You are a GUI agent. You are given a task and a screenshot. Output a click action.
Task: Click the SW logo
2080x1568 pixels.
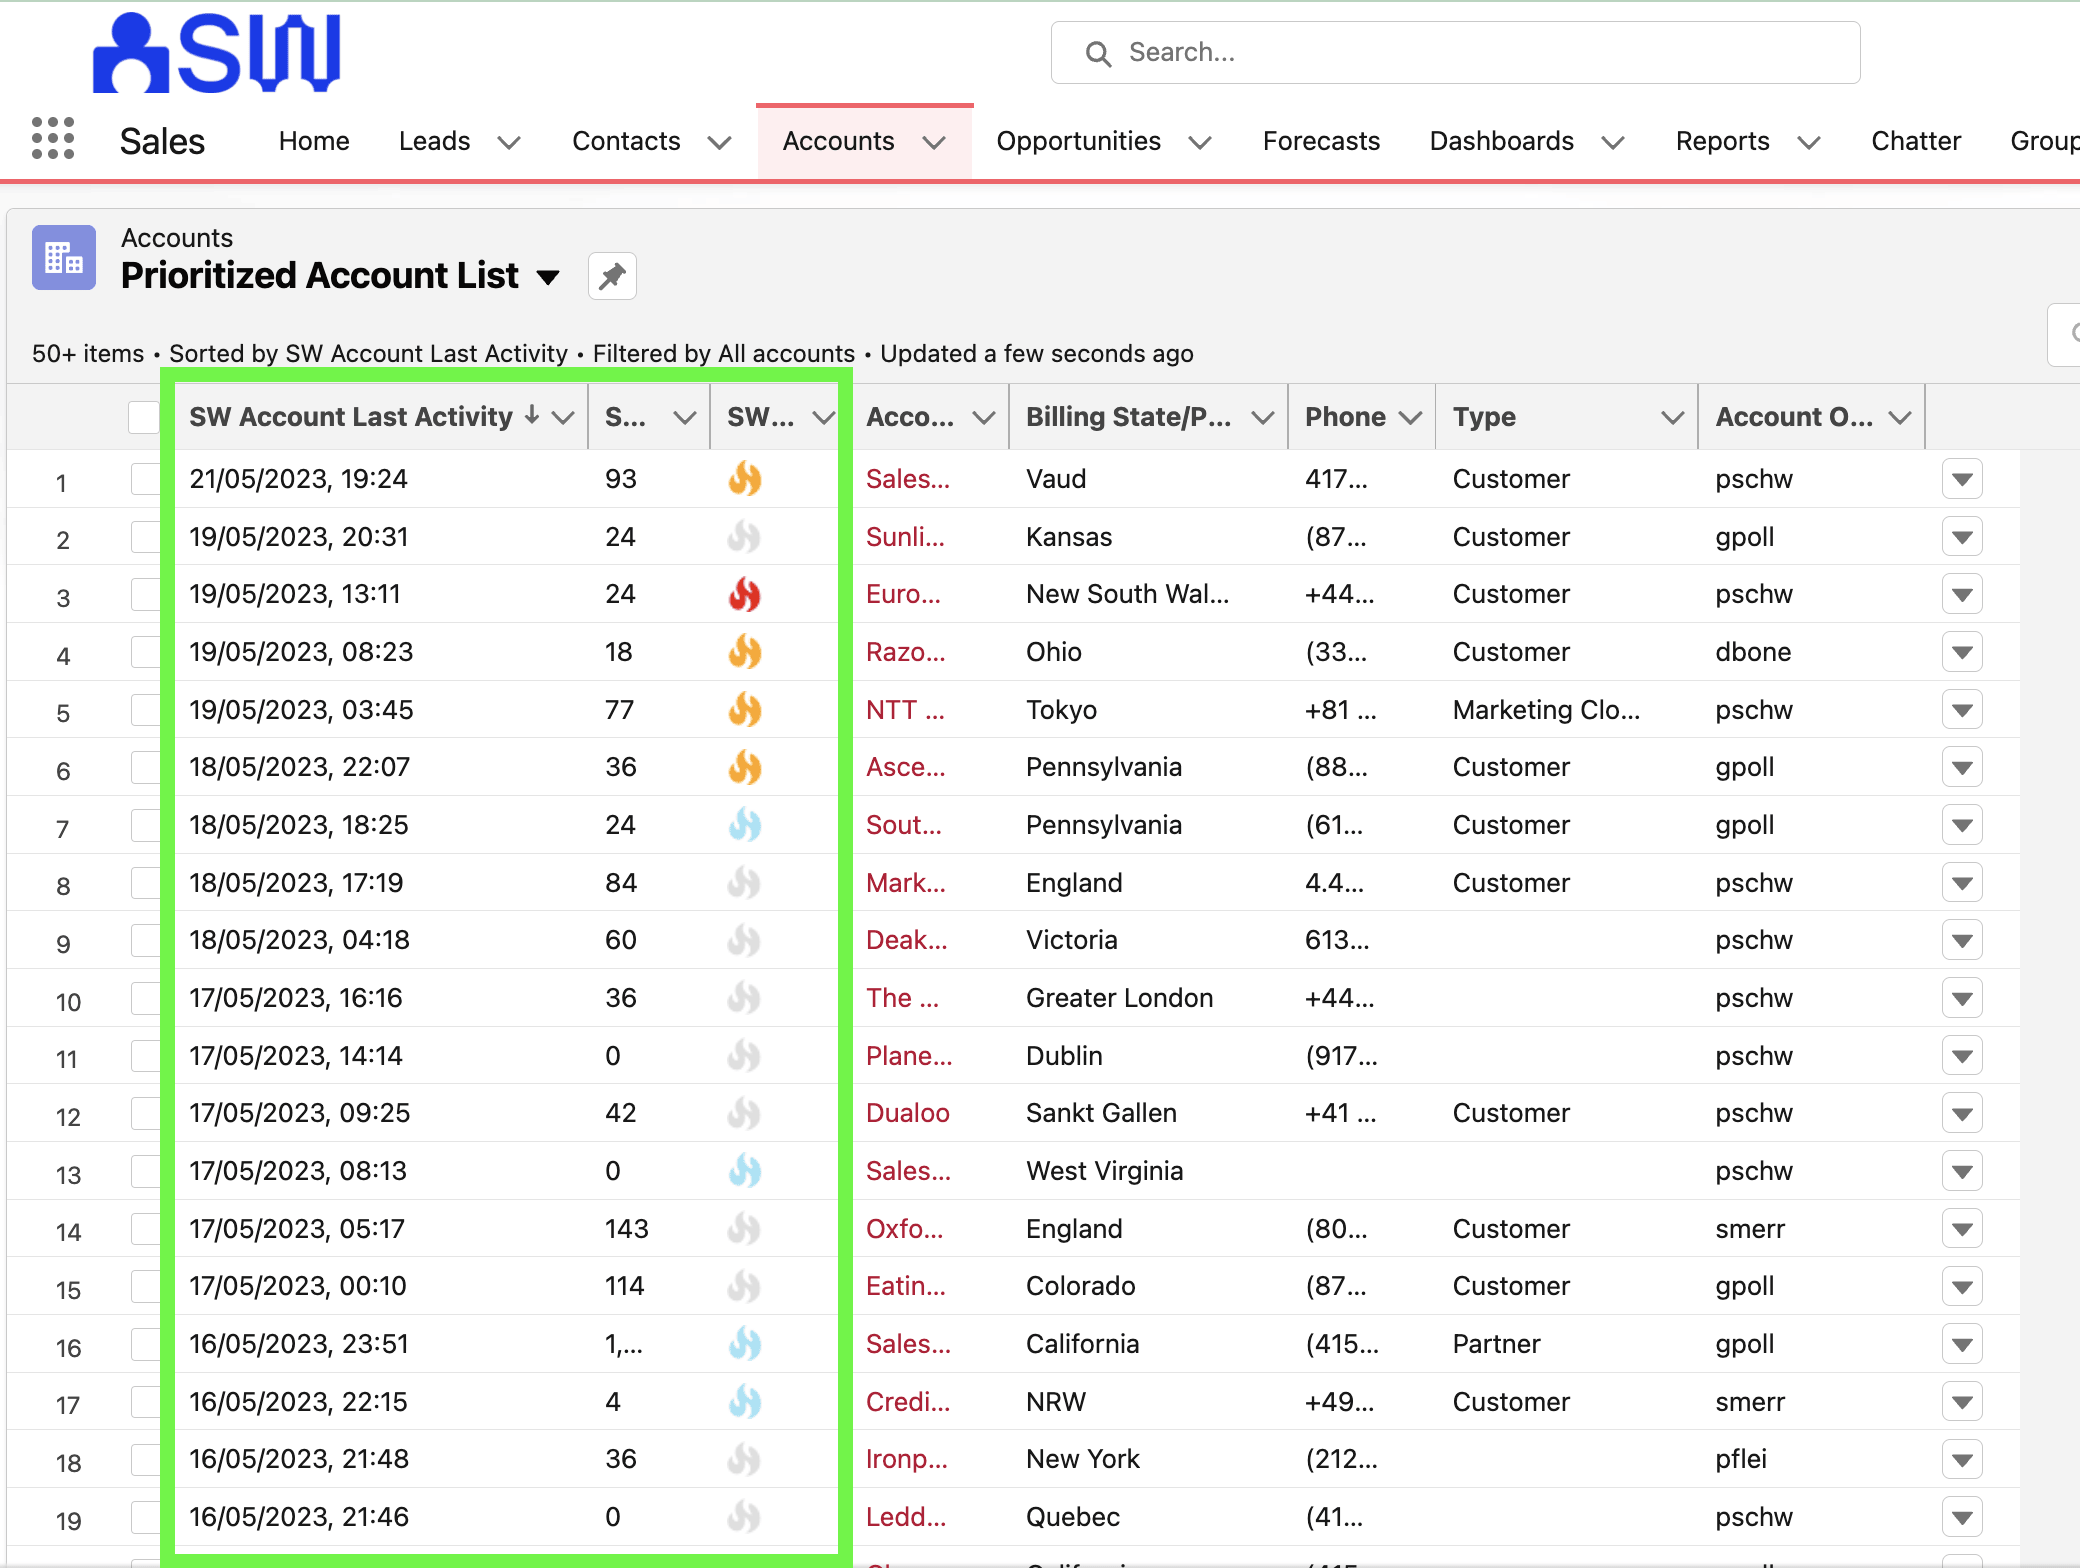(x=216, y=52)
